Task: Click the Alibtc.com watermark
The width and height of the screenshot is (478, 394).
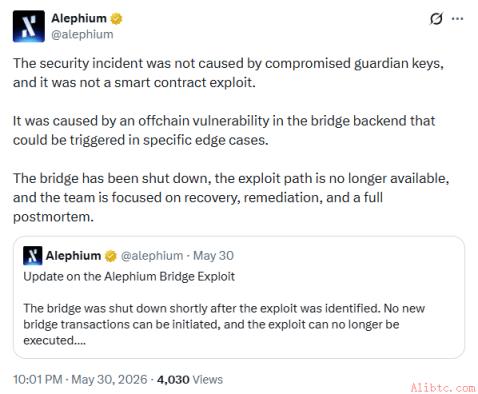Action: tap(443, 388)
